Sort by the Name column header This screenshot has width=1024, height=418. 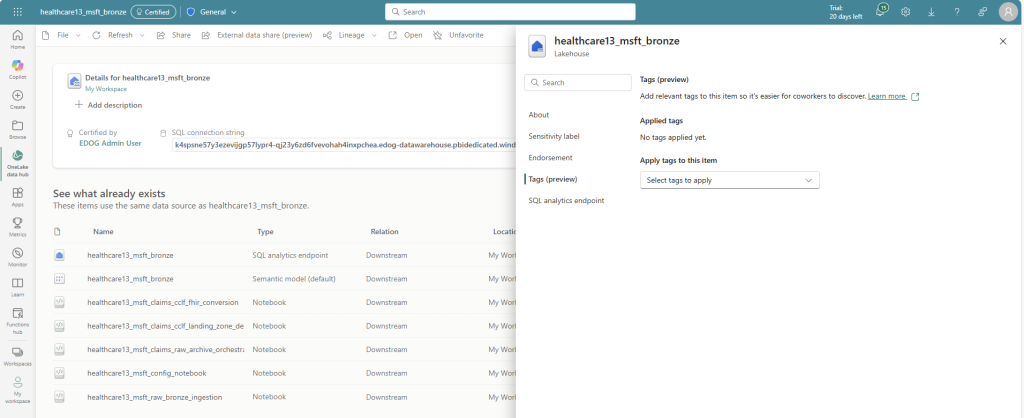tap(103, 232)
